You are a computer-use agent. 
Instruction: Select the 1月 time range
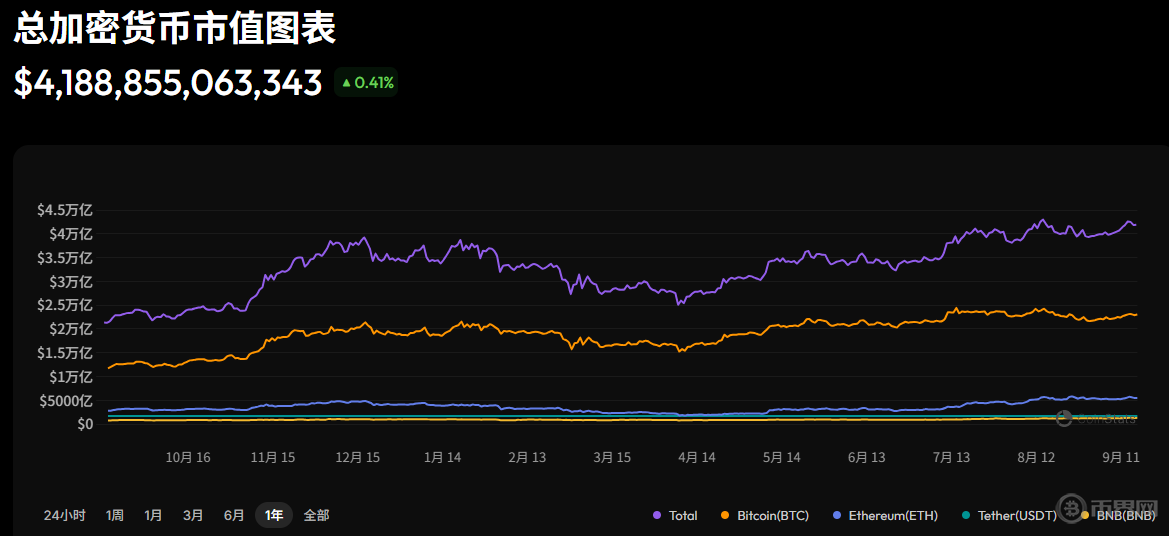coord(153,515)
